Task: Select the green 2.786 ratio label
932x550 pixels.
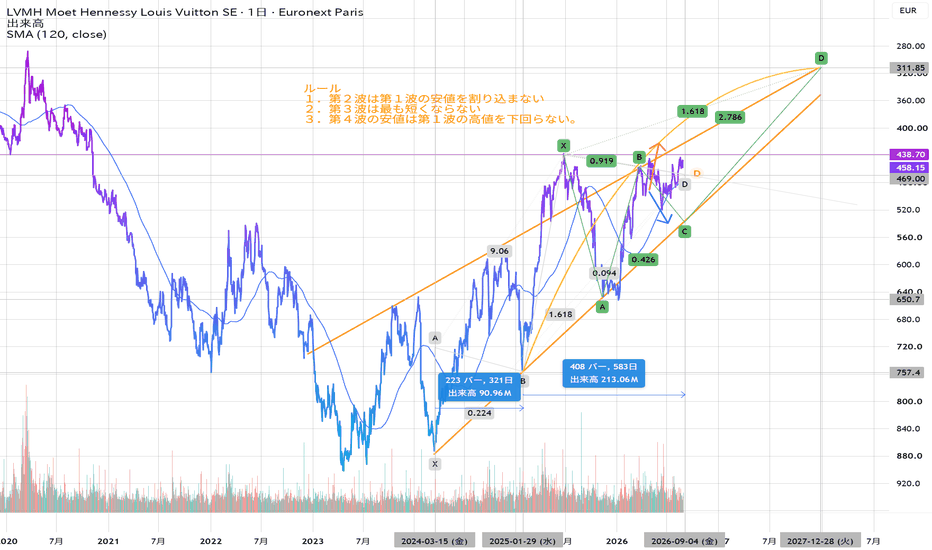Action: [x=730, y=117]
